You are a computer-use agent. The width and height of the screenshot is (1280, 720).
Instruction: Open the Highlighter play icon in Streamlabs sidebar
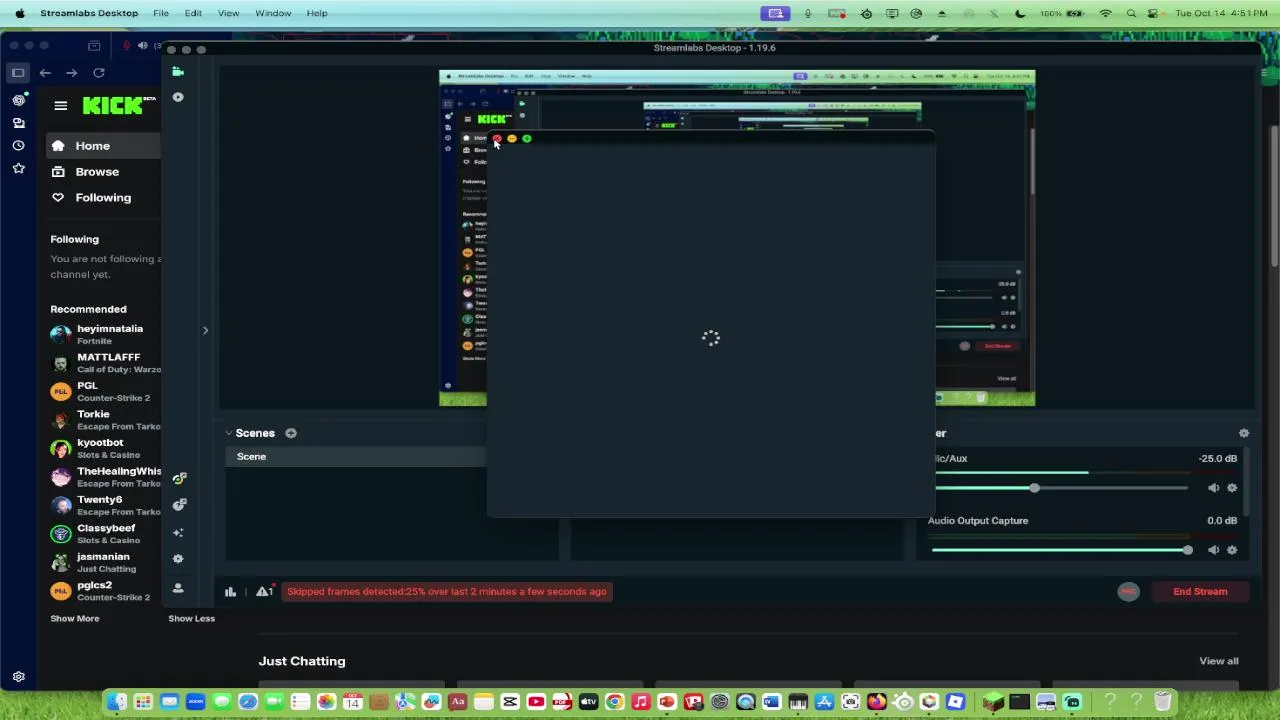click(178, 97)
